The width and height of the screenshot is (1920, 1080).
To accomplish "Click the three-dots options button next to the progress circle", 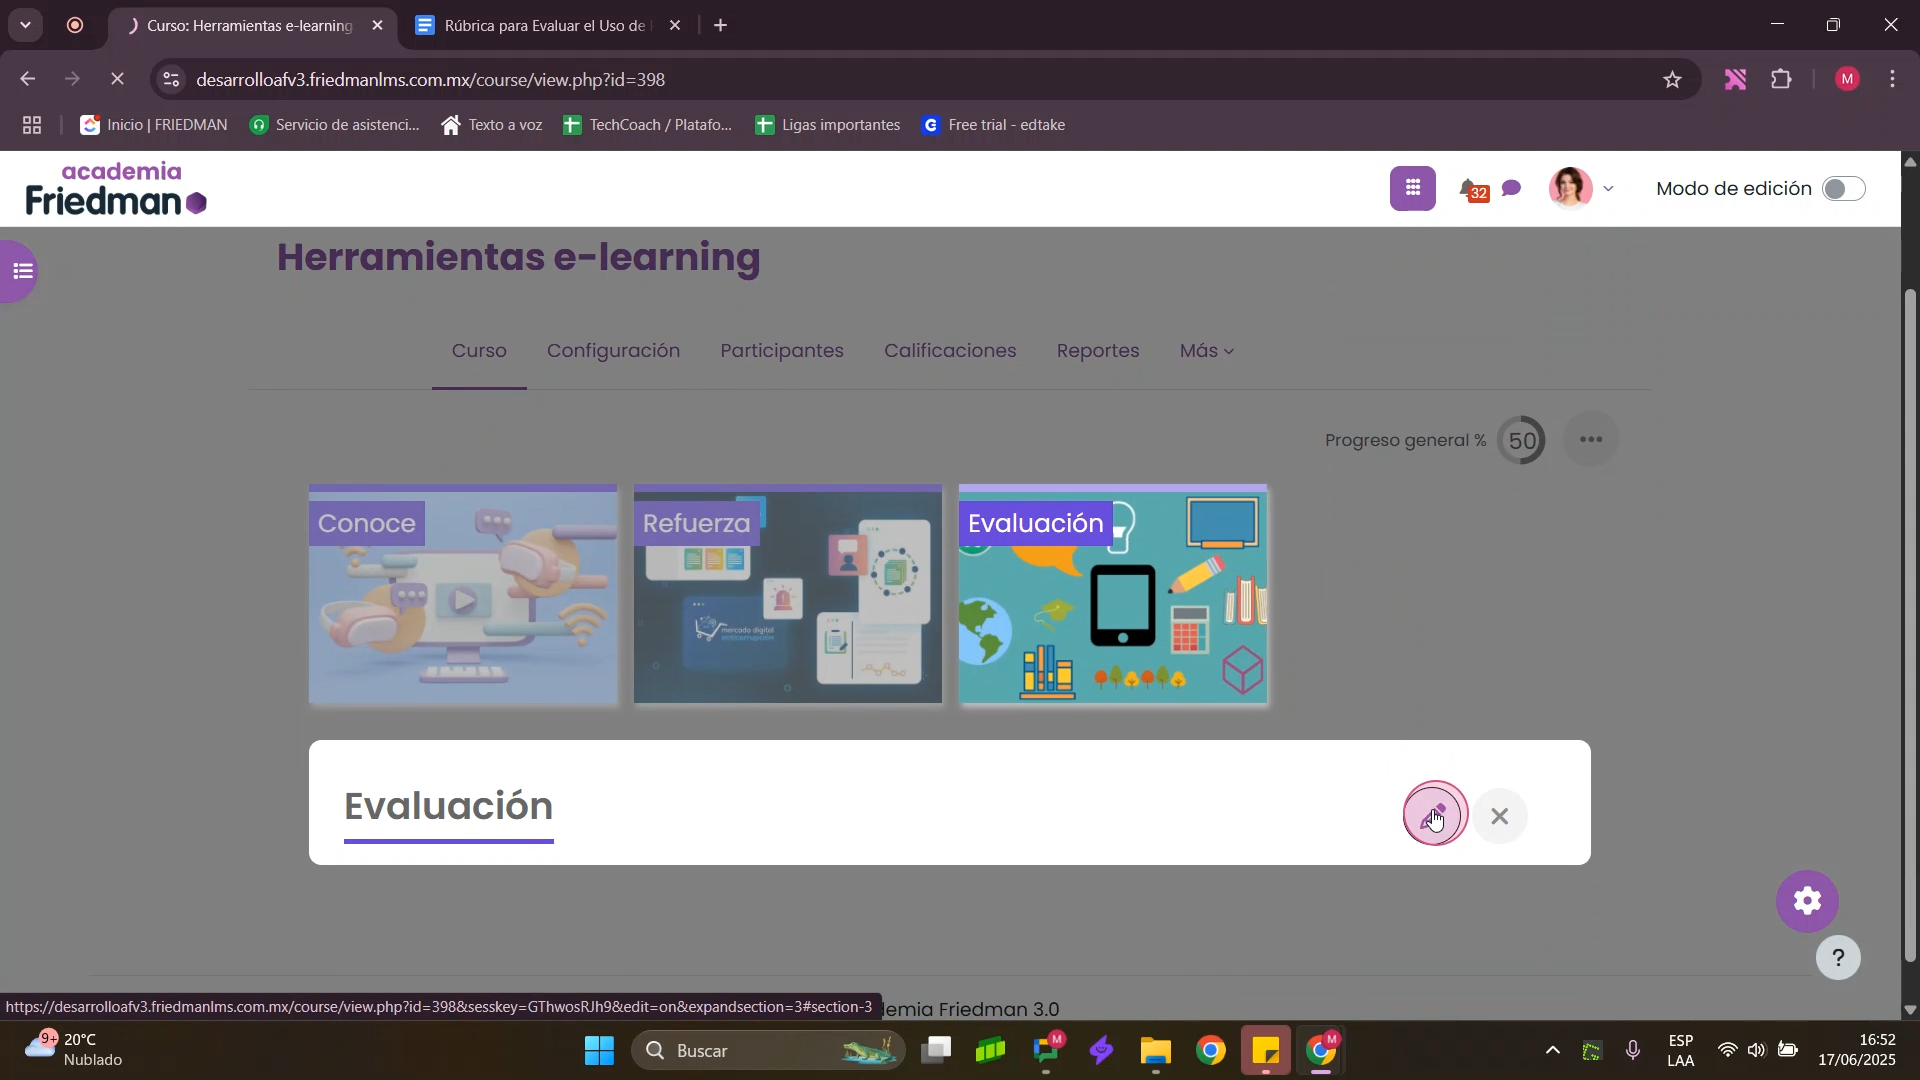I will [1590, 440].
